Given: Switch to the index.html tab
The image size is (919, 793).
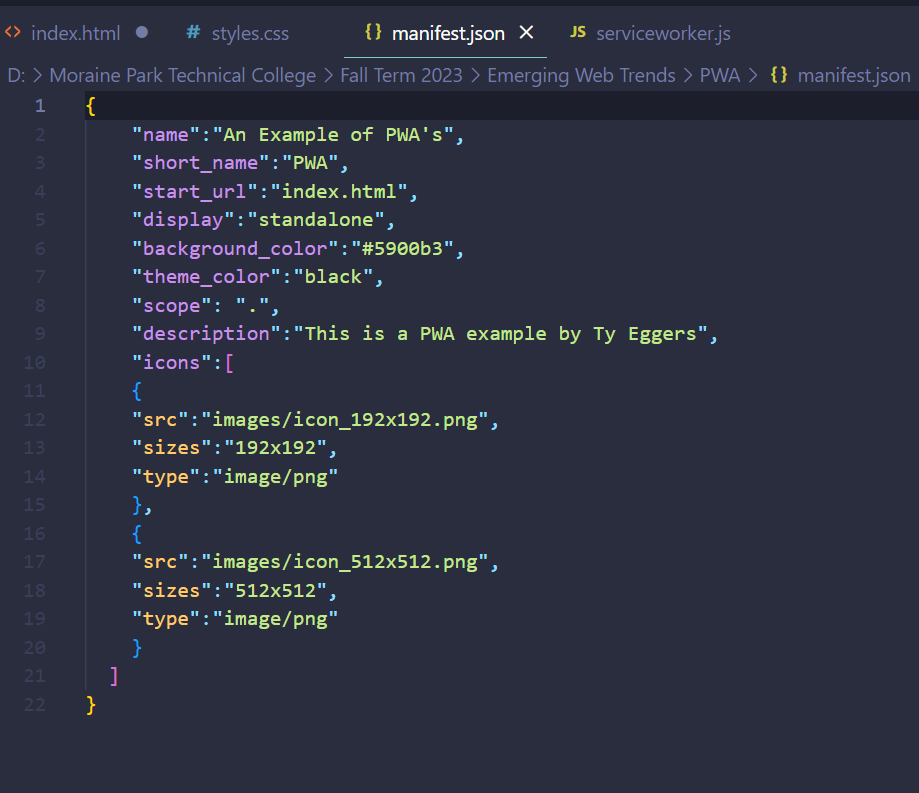Looking at the screenshot, I should tap(76, 33).
